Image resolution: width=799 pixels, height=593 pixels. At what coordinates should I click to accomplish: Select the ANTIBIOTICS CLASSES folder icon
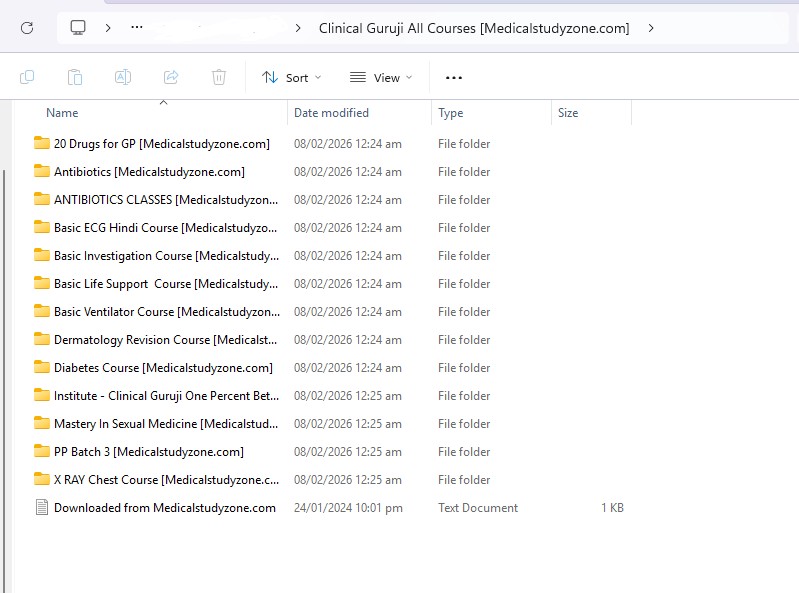[x=42, y=199]
